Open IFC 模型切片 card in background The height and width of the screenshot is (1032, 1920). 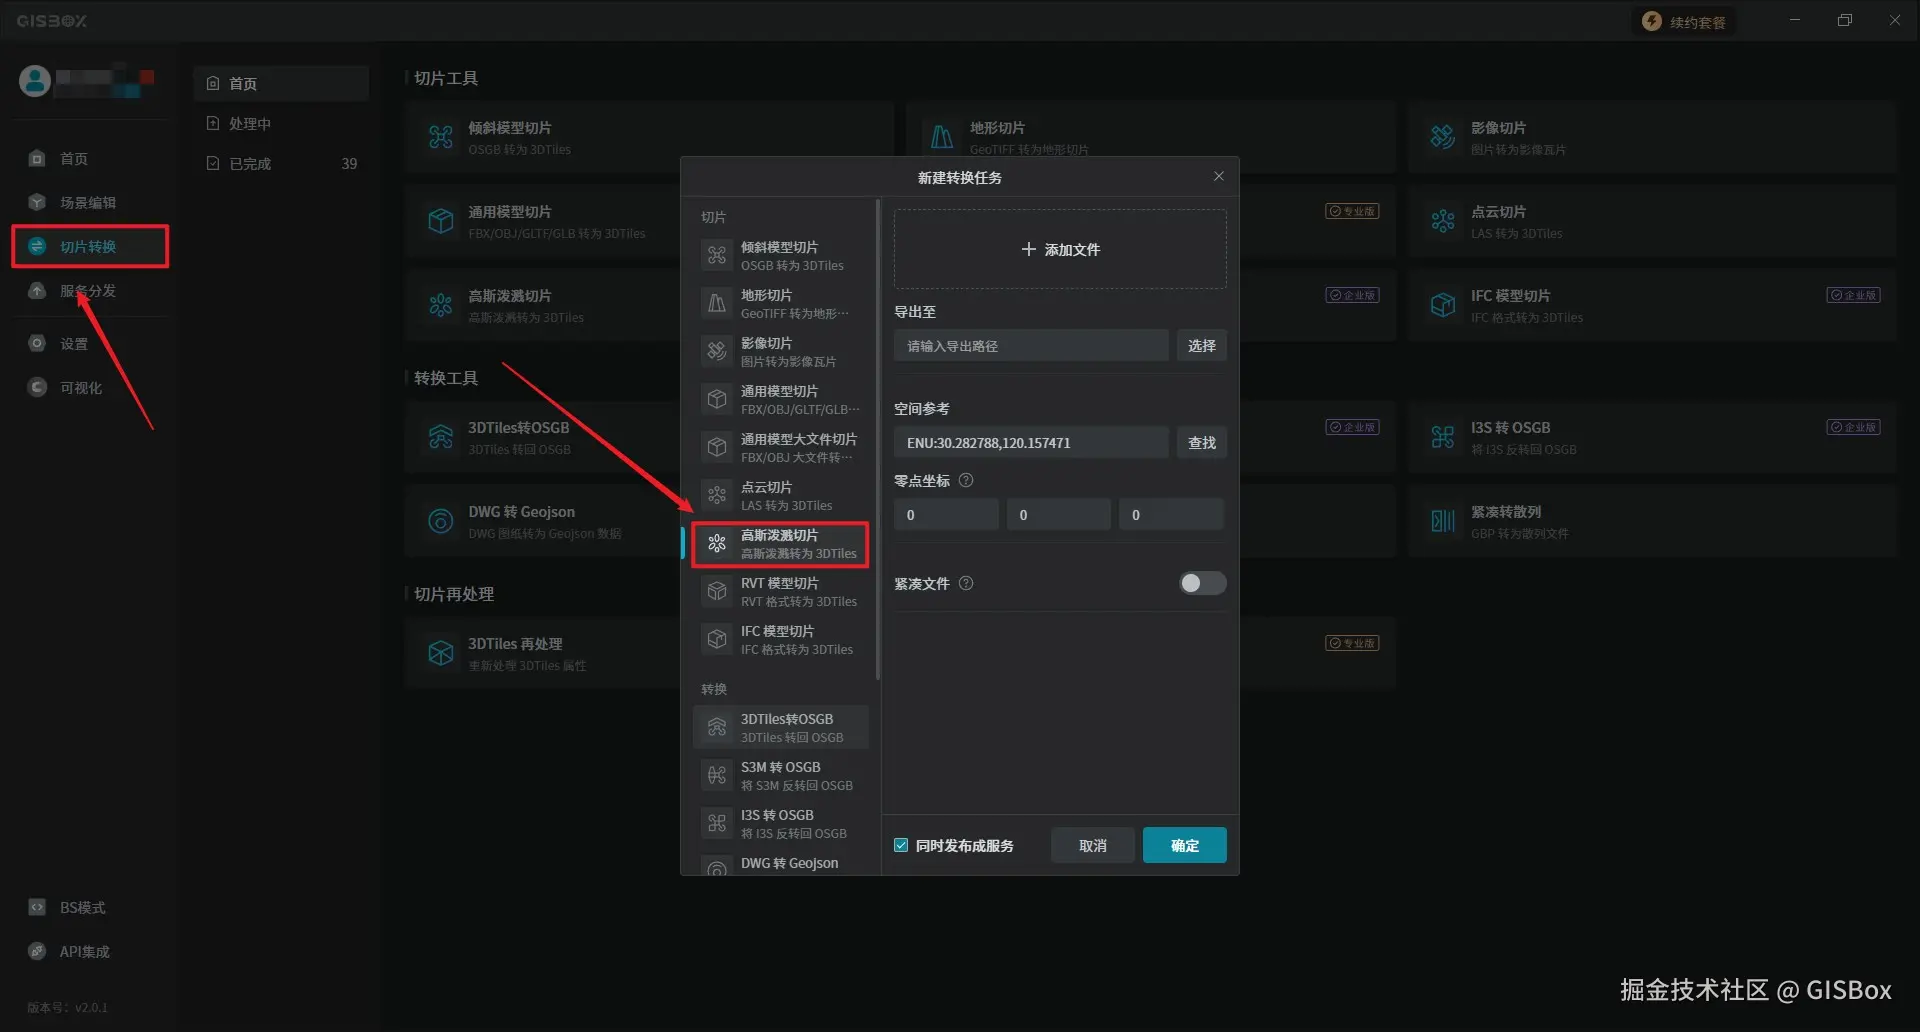[x=1652, y=305]
